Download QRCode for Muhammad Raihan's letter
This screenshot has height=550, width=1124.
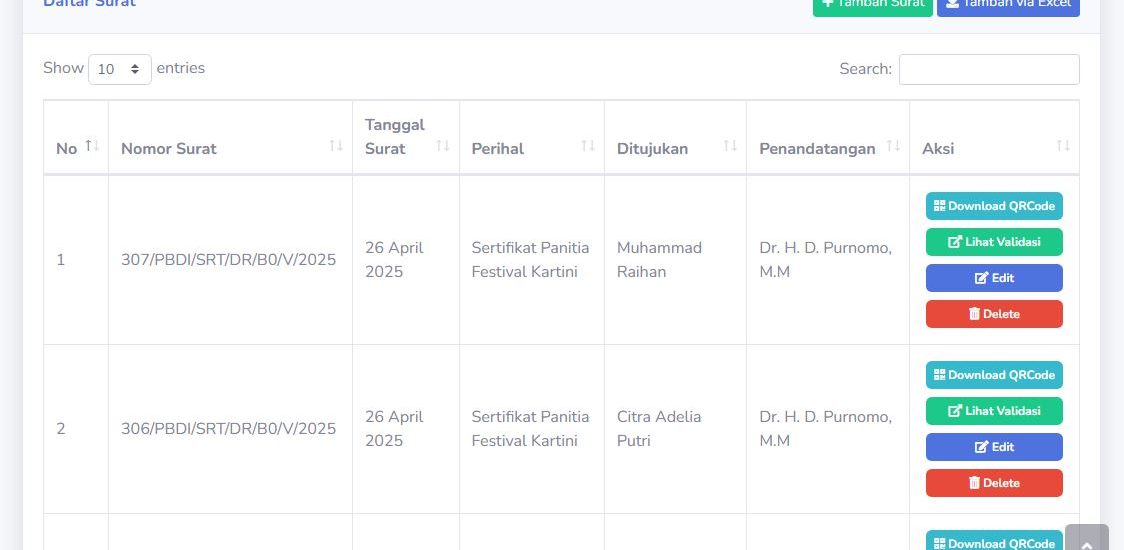pos(994,206)
